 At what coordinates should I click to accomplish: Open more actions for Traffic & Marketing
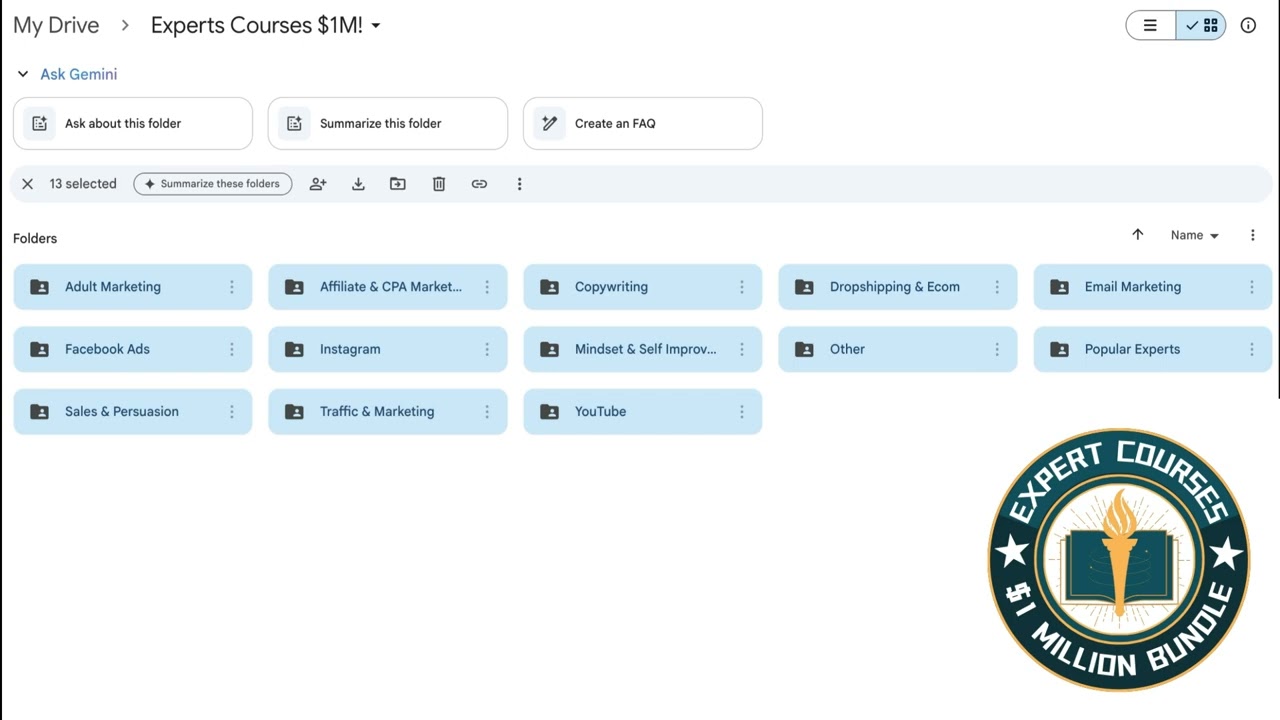pos(487,411)
